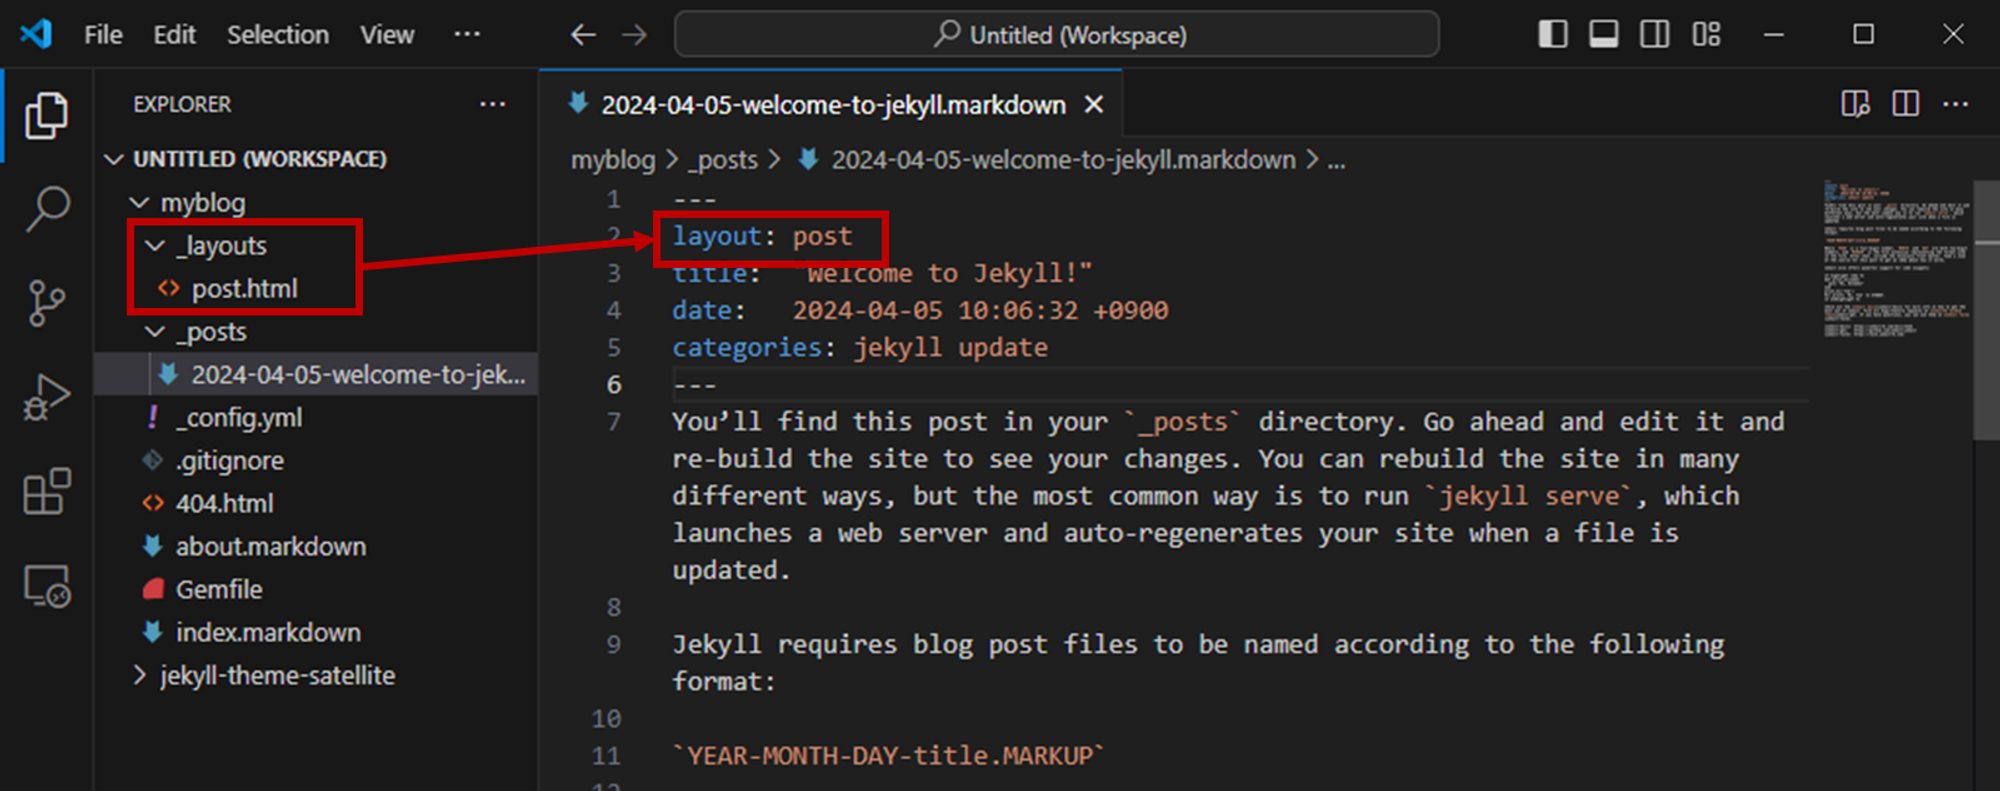Open _config.yml file
2000x791 pixels.
239,418
